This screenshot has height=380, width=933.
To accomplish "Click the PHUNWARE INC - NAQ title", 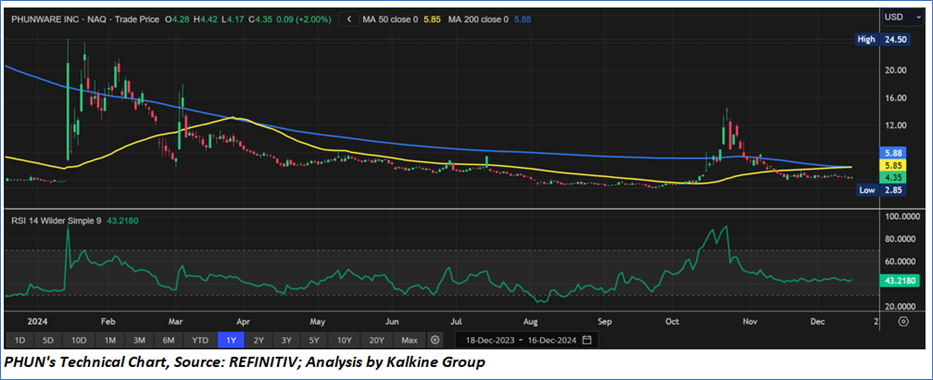I will [x=58, y=20].
